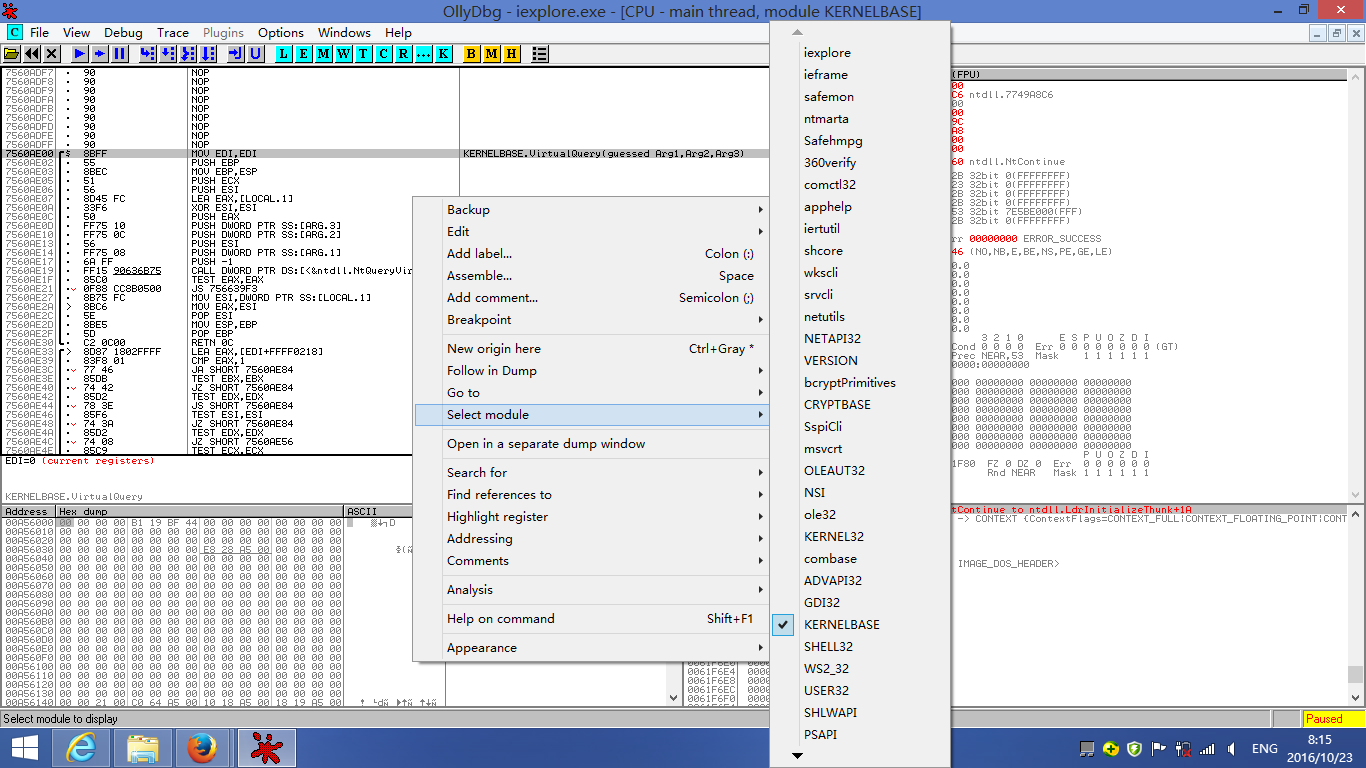Viewport: 1366px width, 768px height.
Task: Open the Trace menu
Action: [172, 33]
